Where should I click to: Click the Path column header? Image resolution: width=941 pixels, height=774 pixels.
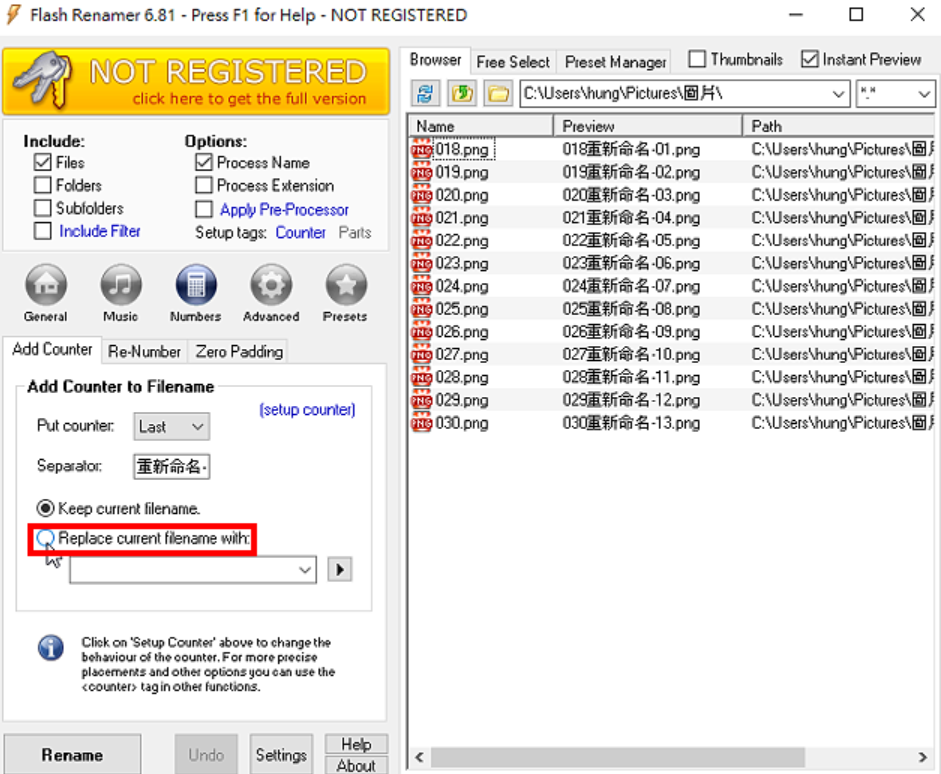pos(839,126)
